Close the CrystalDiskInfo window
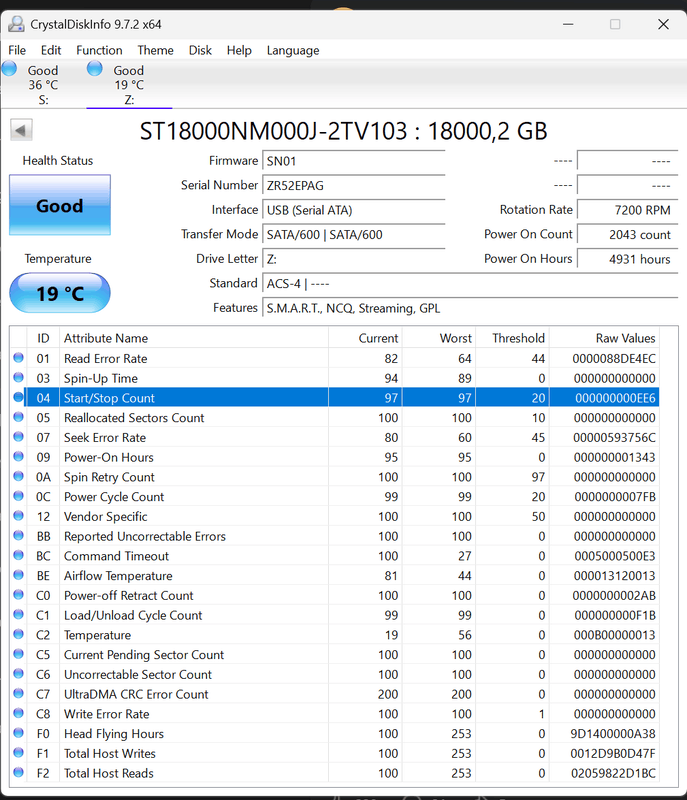Screen dimensions: 687x800 pos(663,24)
